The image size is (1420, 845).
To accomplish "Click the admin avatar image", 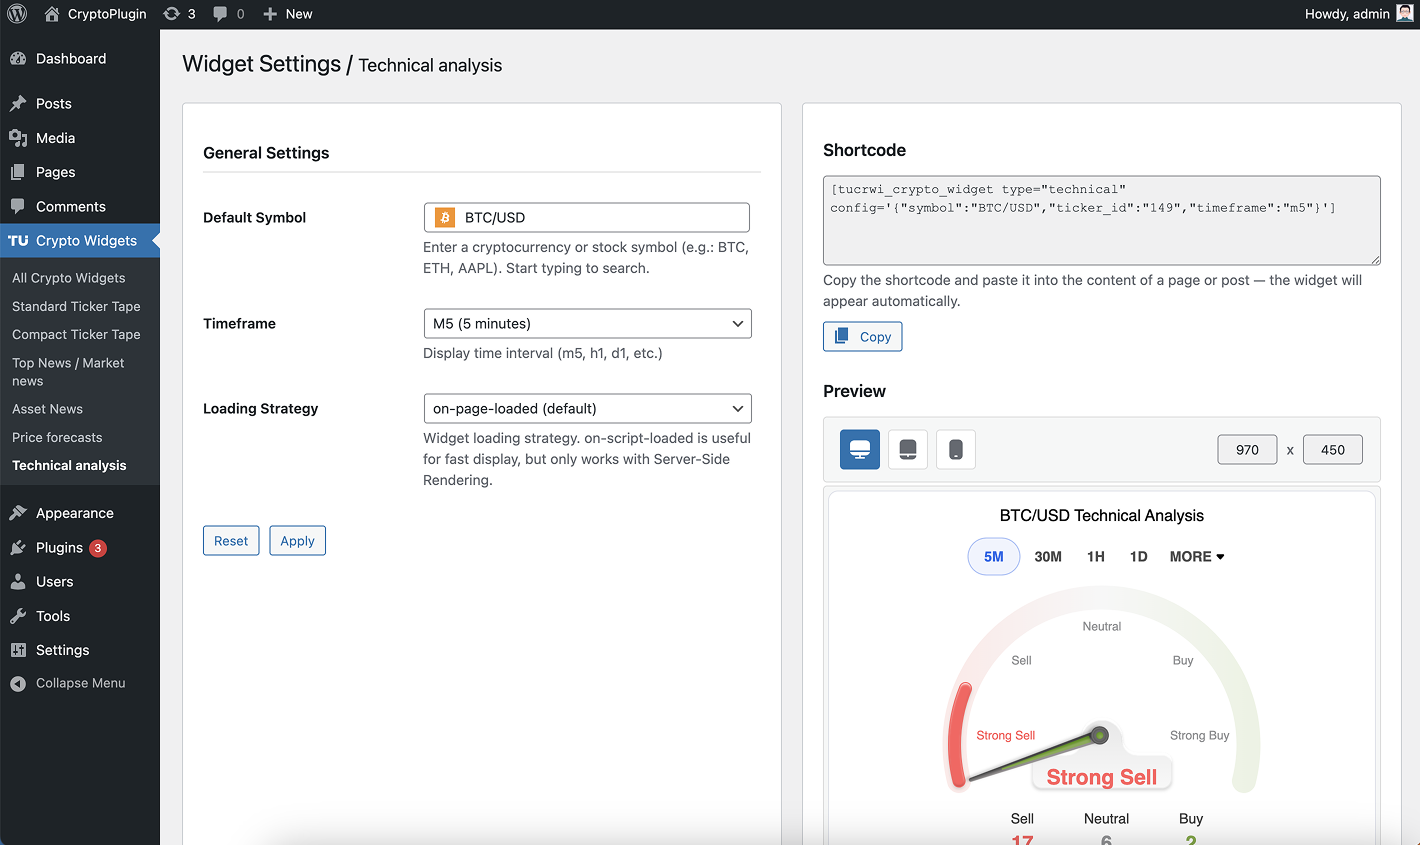I will point(1404,14).
